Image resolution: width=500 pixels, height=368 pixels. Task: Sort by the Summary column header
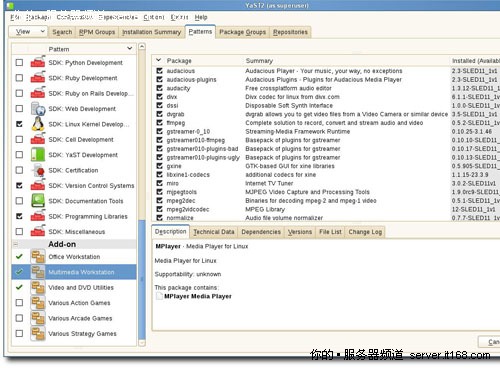tap(346, 61)
